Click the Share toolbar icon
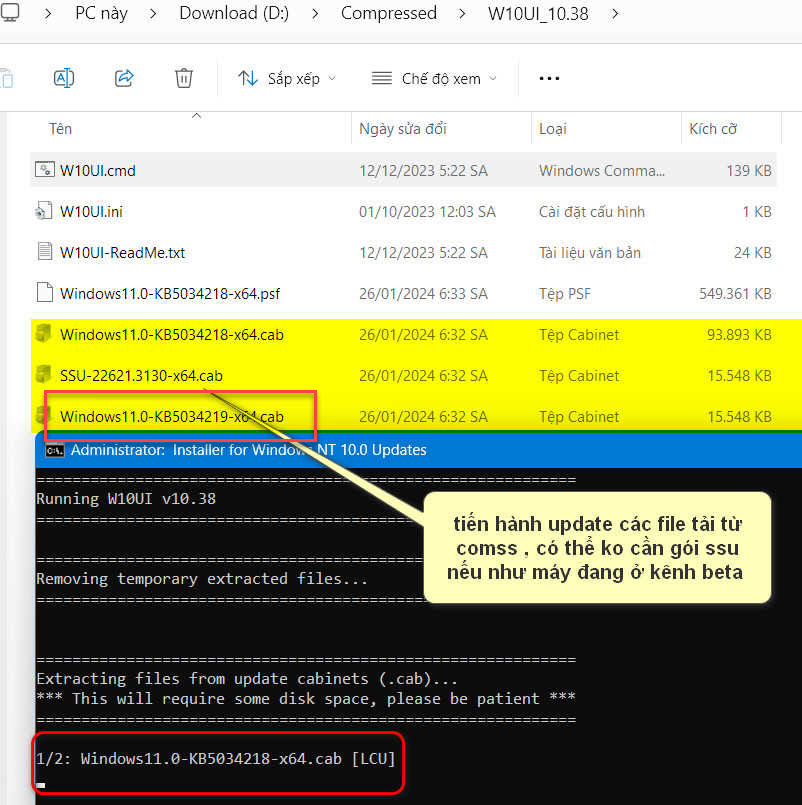The height and width of the screenshot is (805, 802). [x=124, y=79]
